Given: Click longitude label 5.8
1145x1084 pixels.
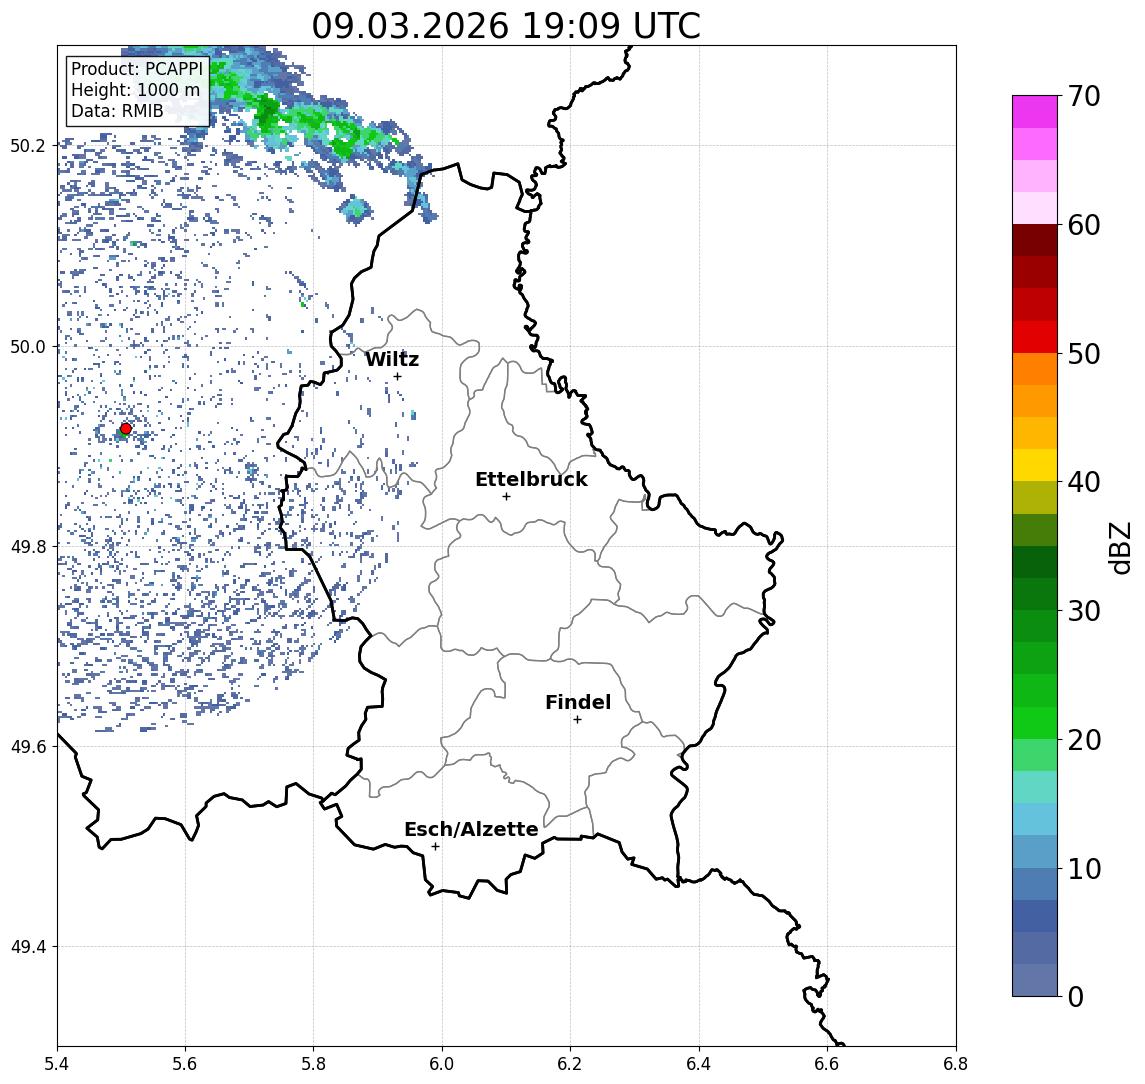Looking at the screenshot, I should [x=313, y=1064].
